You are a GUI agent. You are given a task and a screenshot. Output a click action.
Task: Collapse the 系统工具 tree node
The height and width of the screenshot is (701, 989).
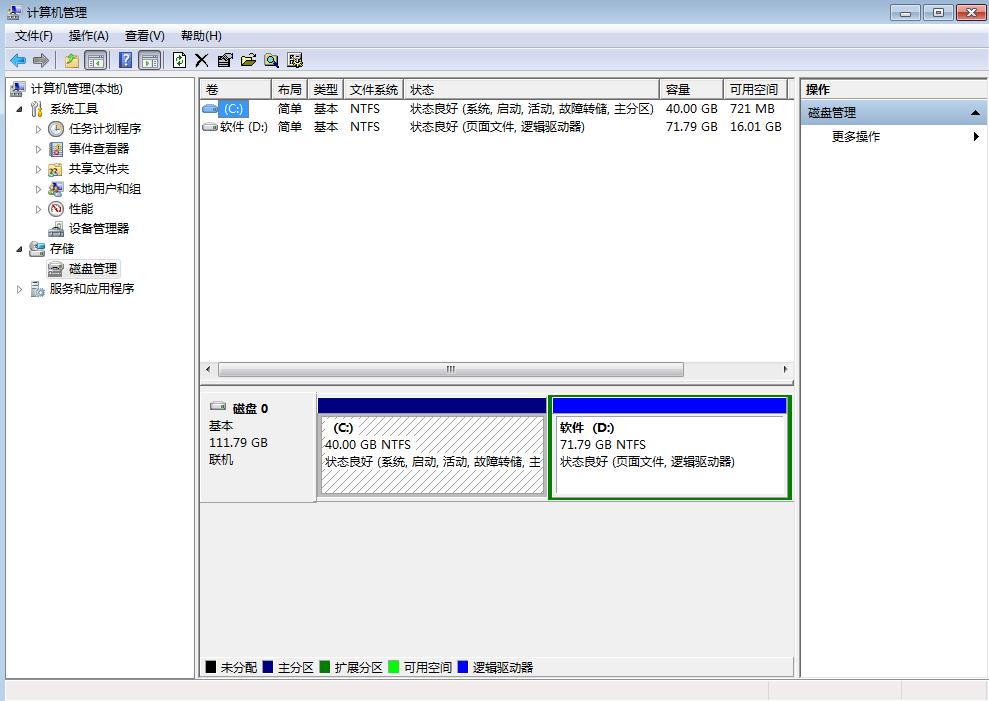coord(20,109)
